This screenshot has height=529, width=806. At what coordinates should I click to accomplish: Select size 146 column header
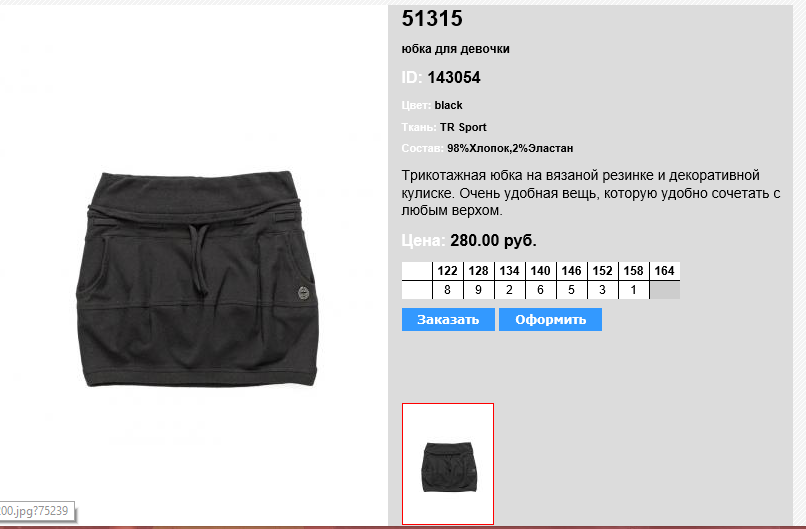pyautogui.click(x=571, y=271)
